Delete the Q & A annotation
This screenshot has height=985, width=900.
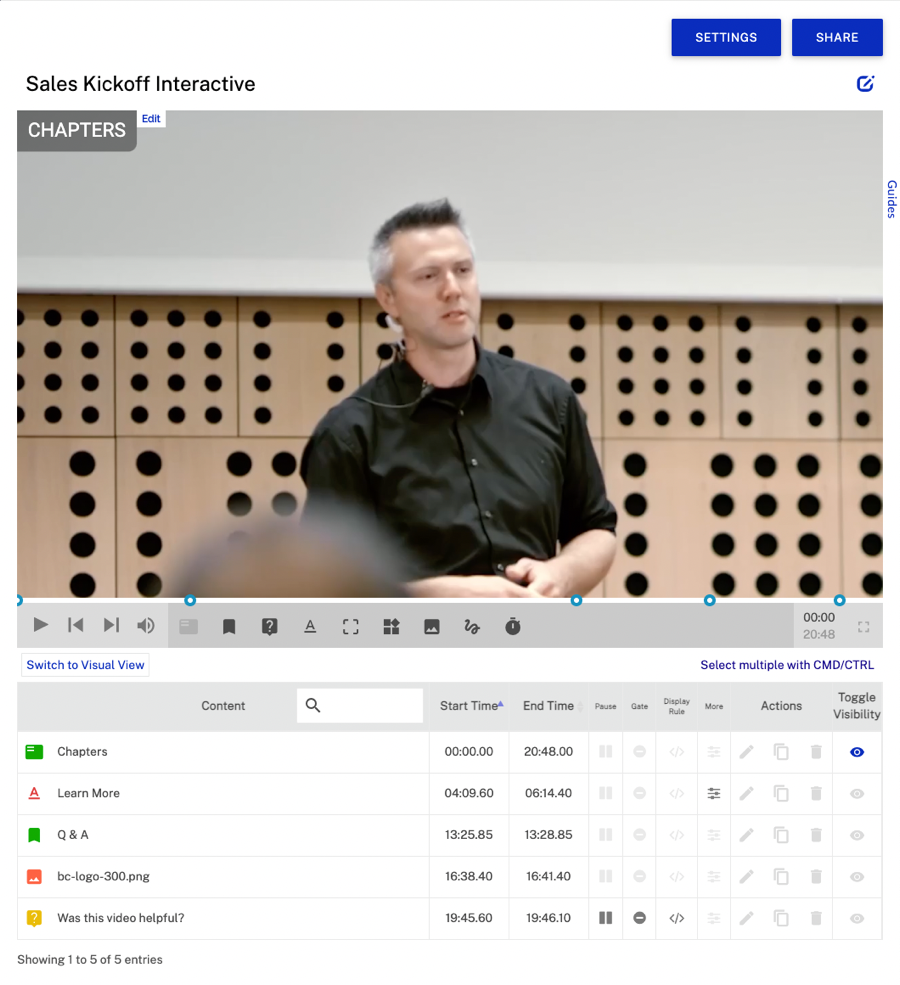[816, 835]
